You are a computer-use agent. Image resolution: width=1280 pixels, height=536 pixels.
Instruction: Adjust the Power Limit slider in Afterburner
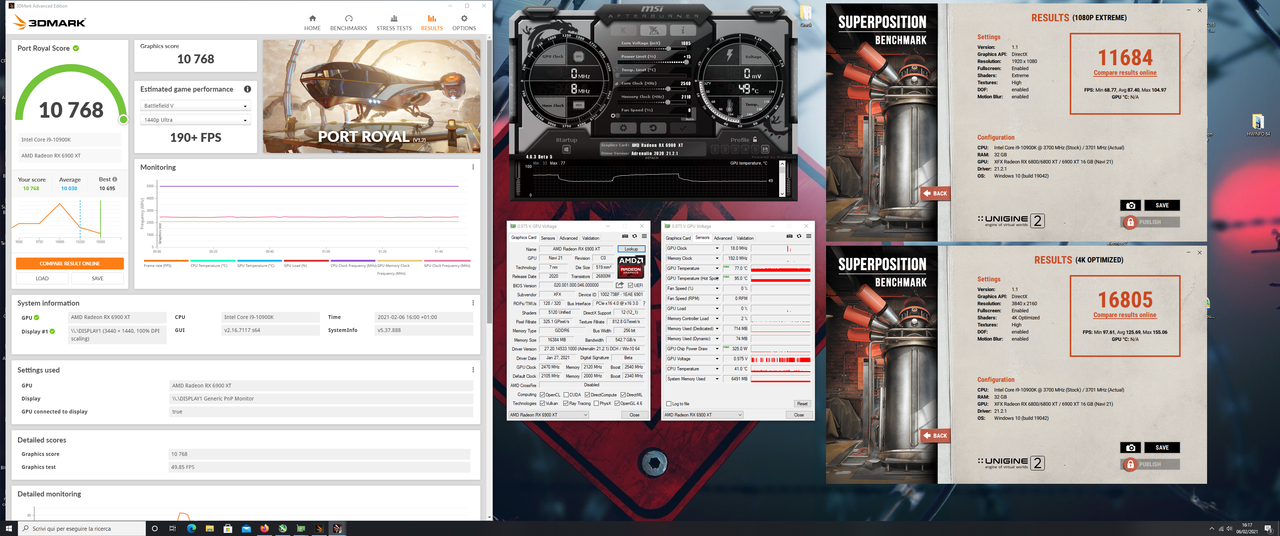652,62
